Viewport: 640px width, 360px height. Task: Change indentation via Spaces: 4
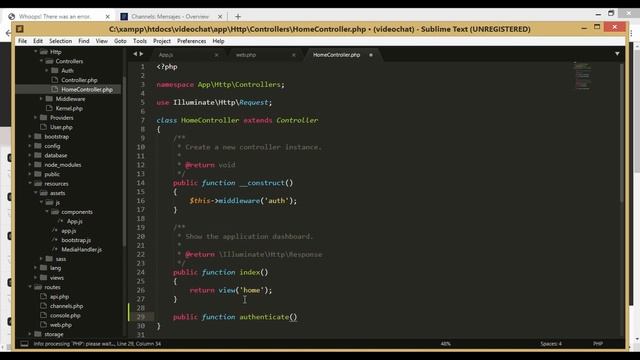551,344
